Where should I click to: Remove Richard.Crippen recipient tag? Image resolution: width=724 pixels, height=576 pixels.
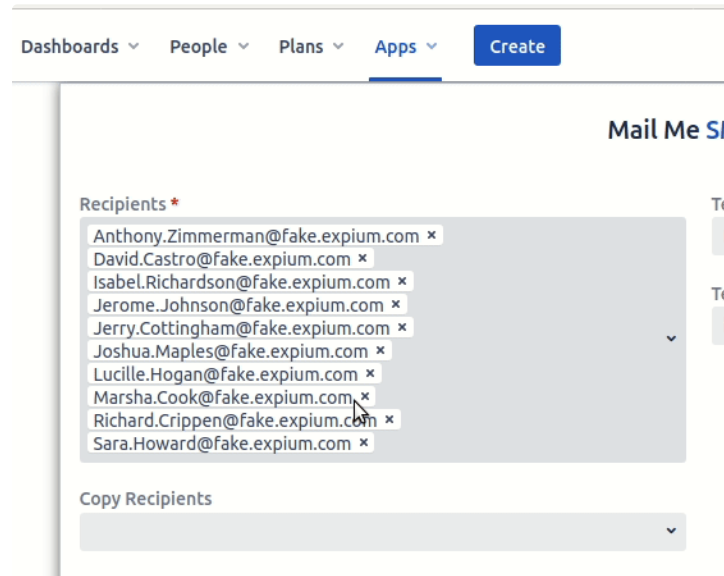(389, 419)
